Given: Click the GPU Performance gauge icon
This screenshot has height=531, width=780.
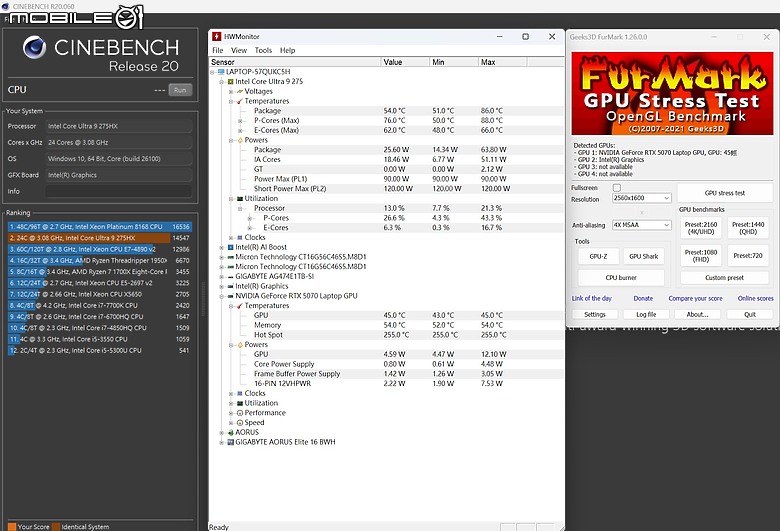Looking at the screenshot, I should pos(240,413).
